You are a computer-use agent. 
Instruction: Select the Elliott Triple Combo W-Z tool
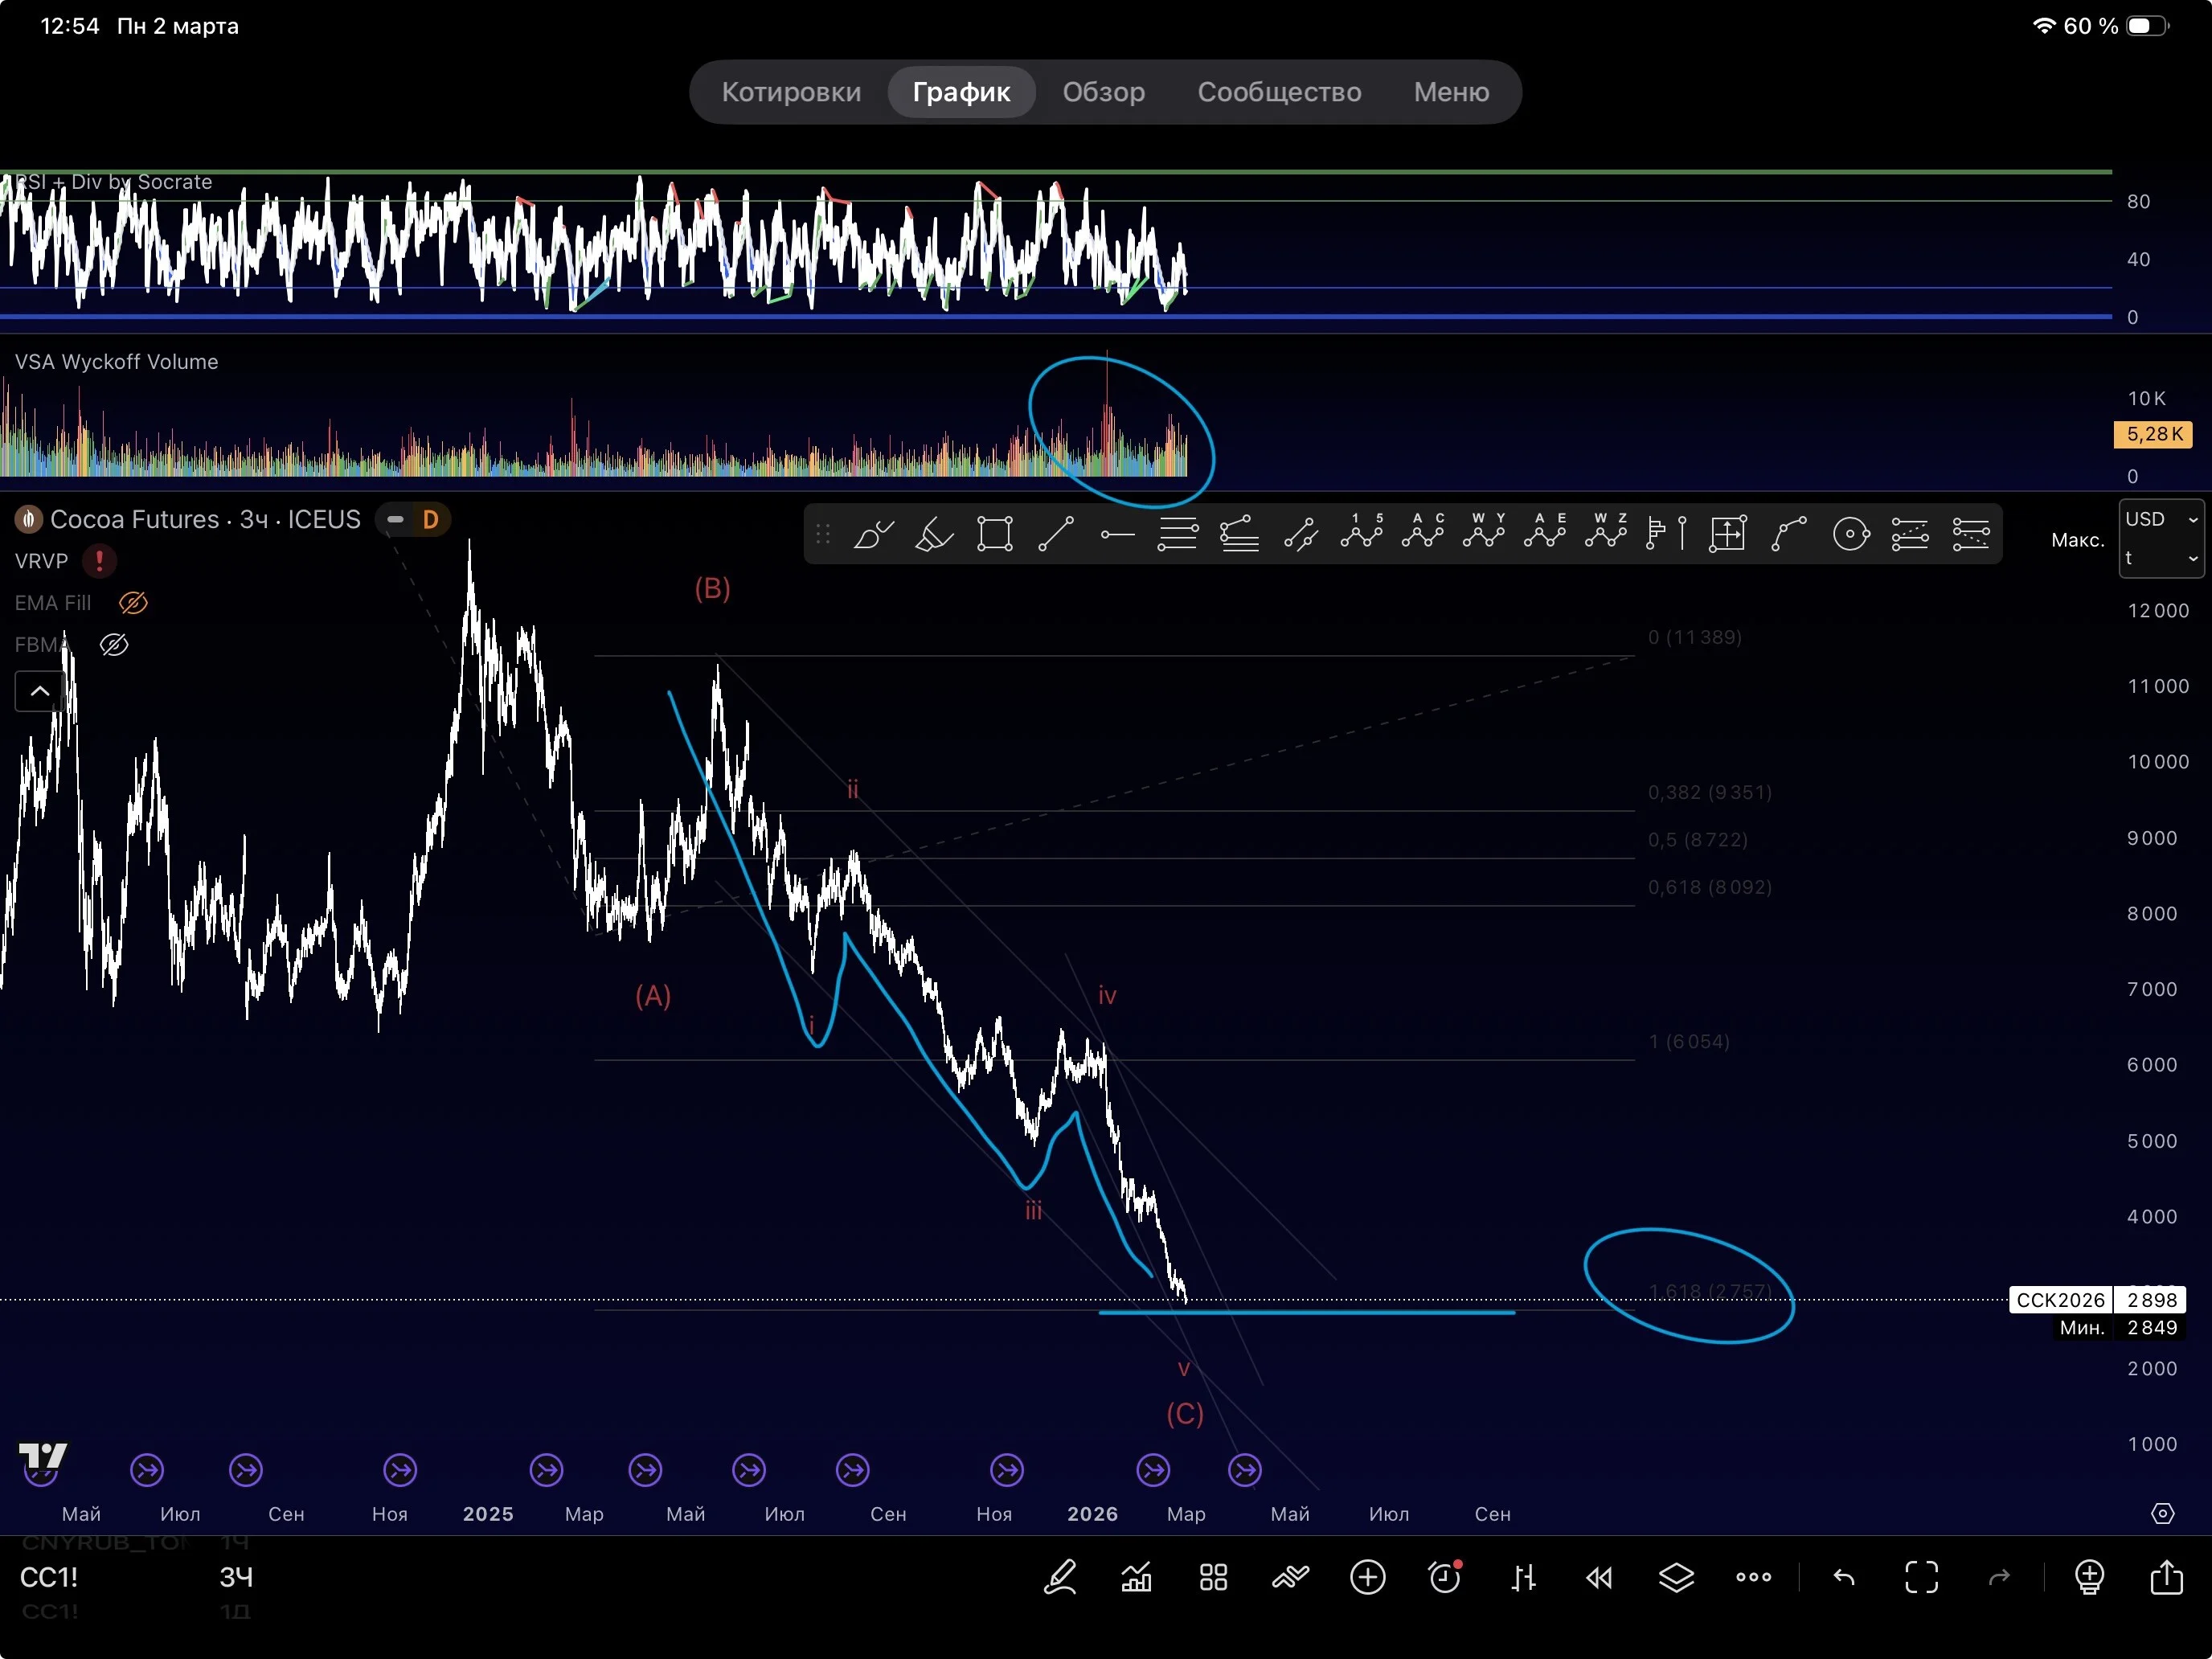point(1606,531)
